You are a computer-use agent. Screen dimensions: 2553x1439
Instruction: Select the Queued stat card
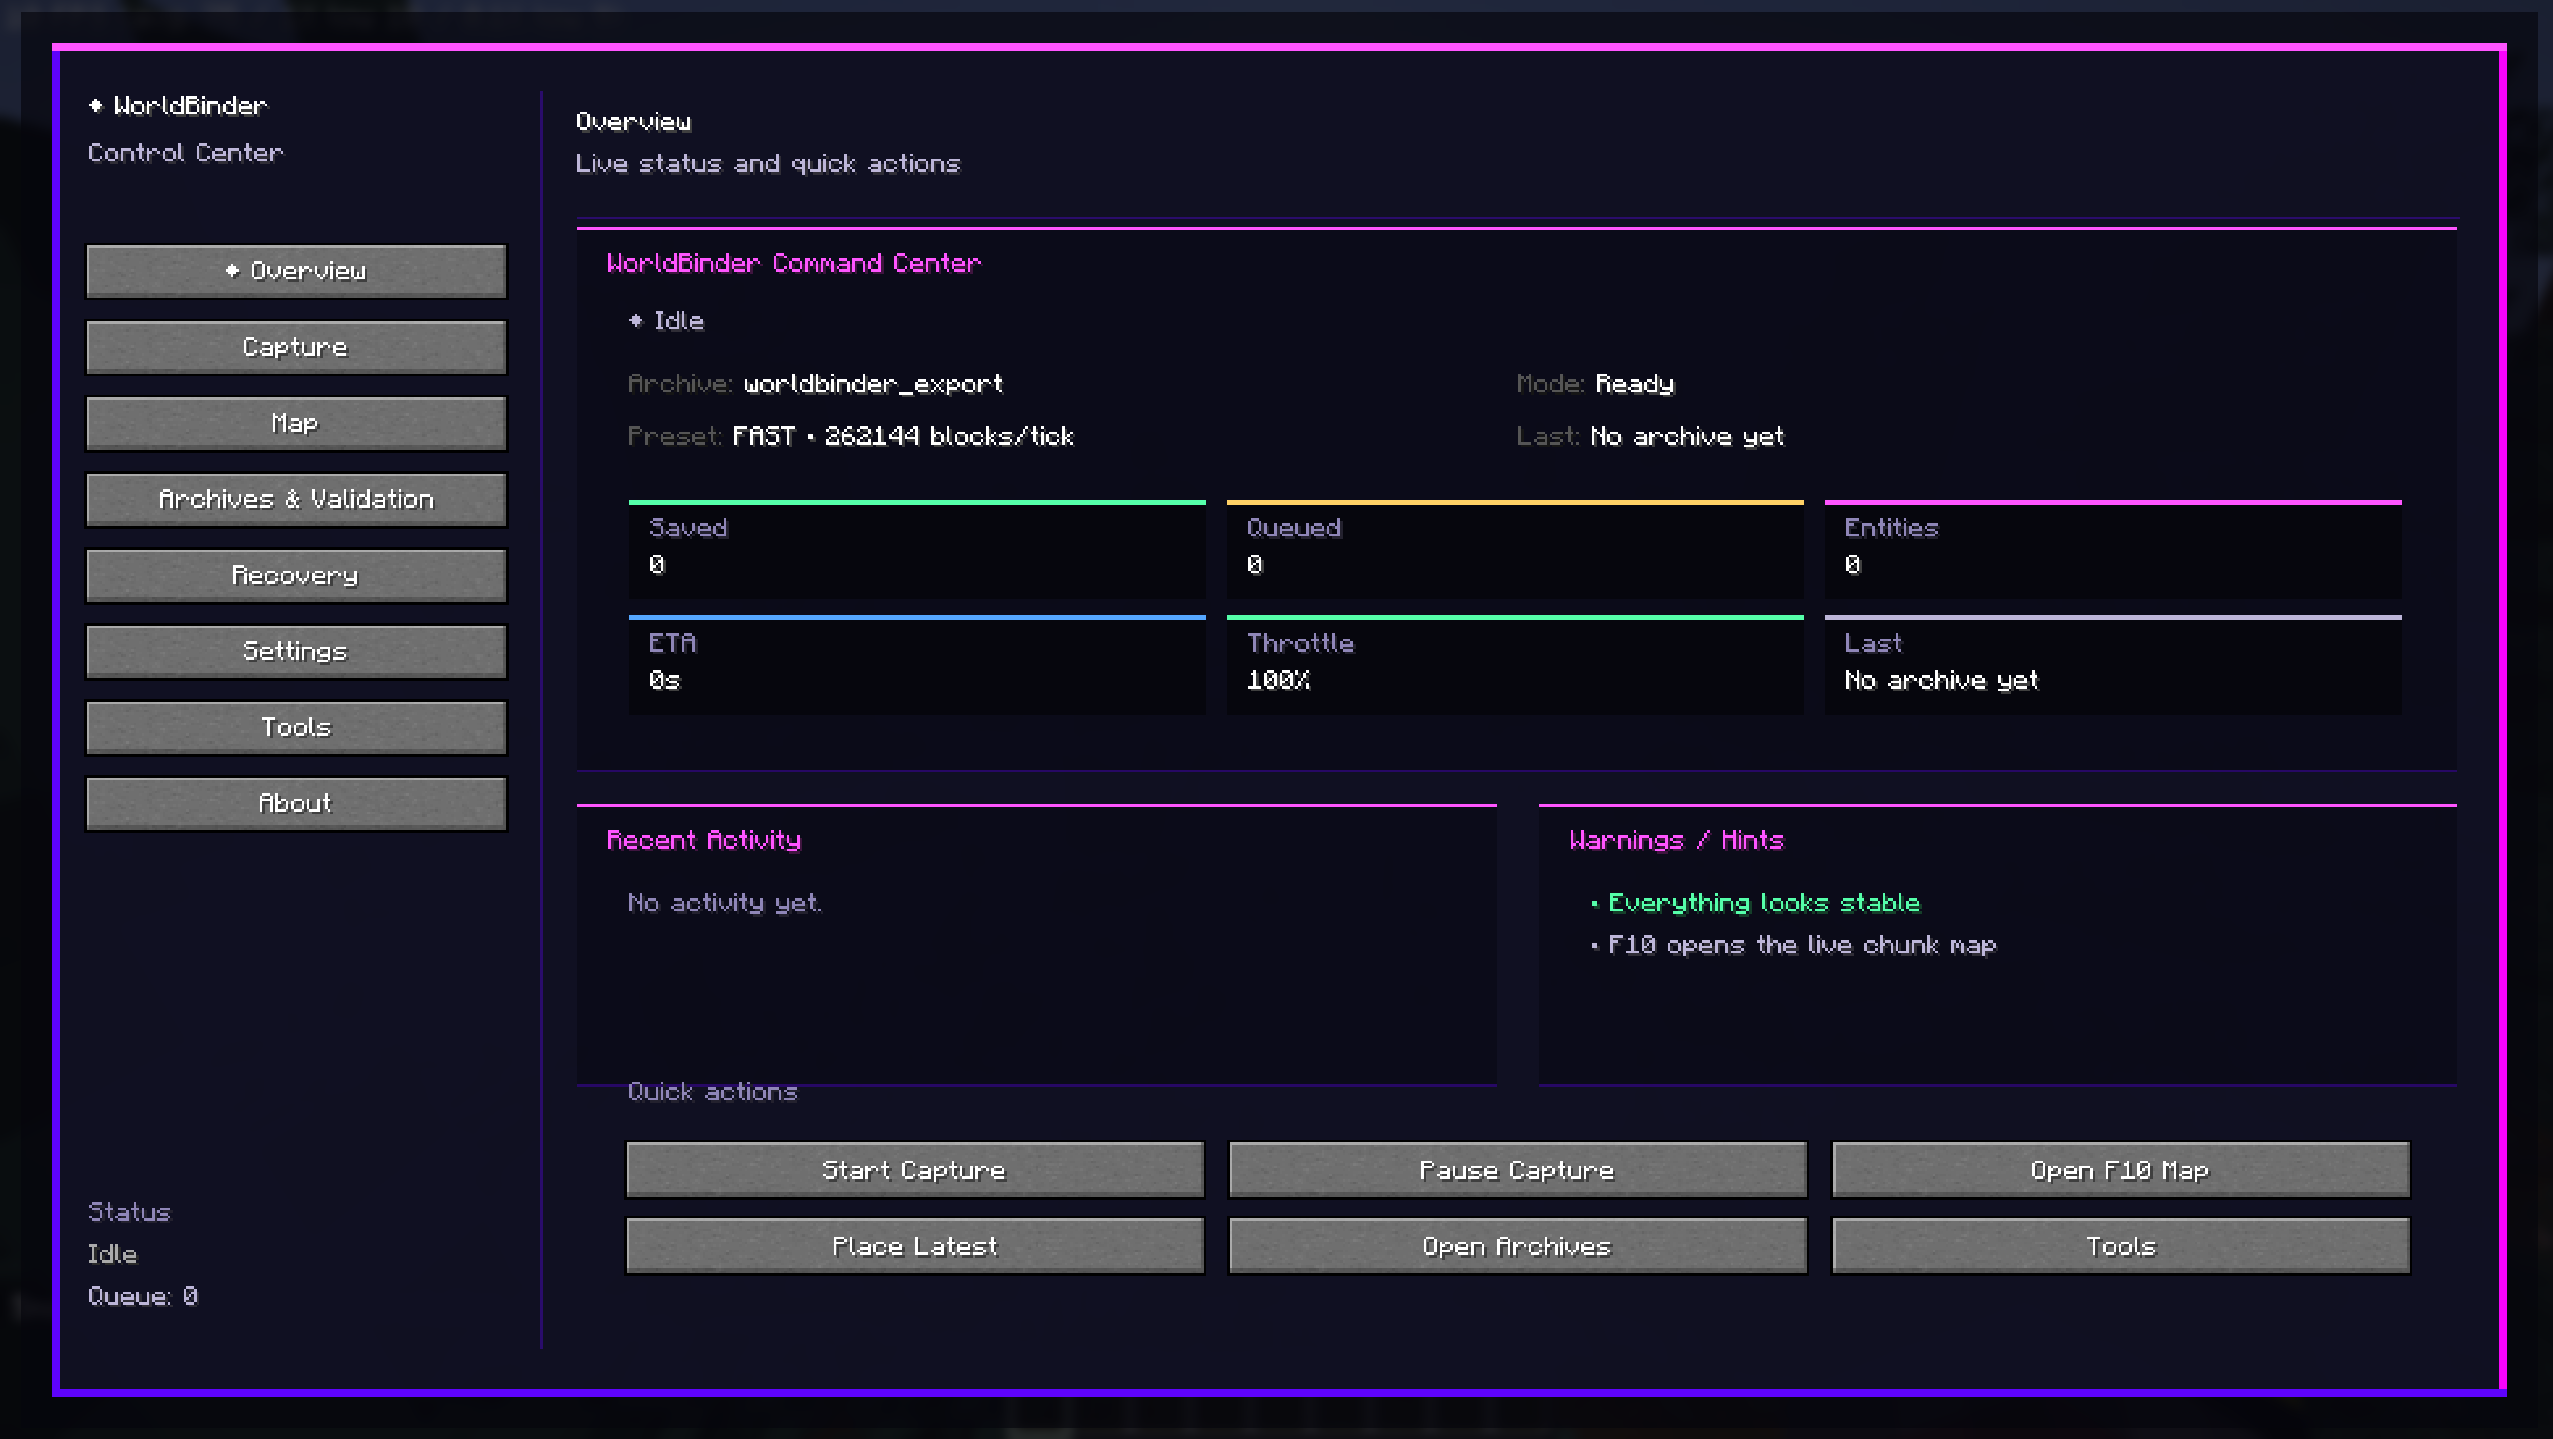tap(1515, 549)
